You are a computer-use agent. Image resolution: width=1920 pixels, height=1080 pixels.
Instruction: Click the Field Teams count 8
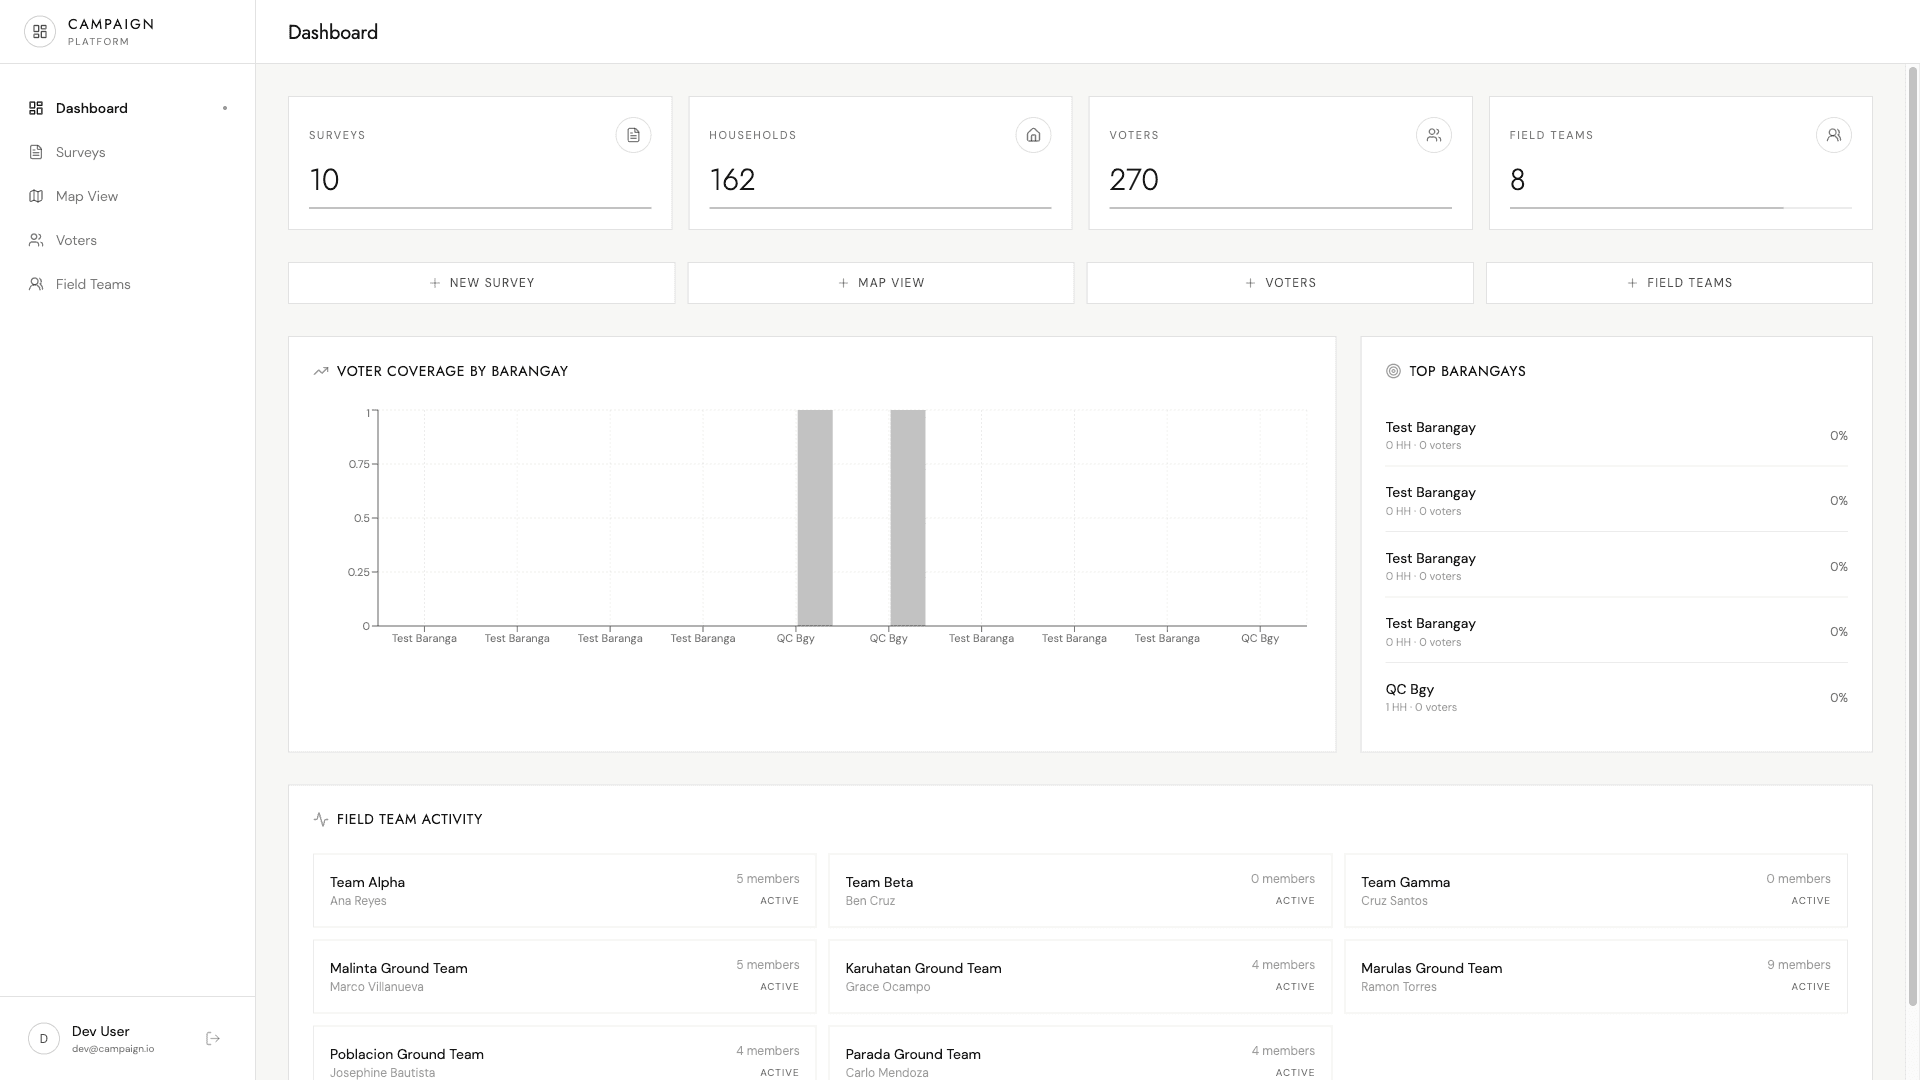1517,180
